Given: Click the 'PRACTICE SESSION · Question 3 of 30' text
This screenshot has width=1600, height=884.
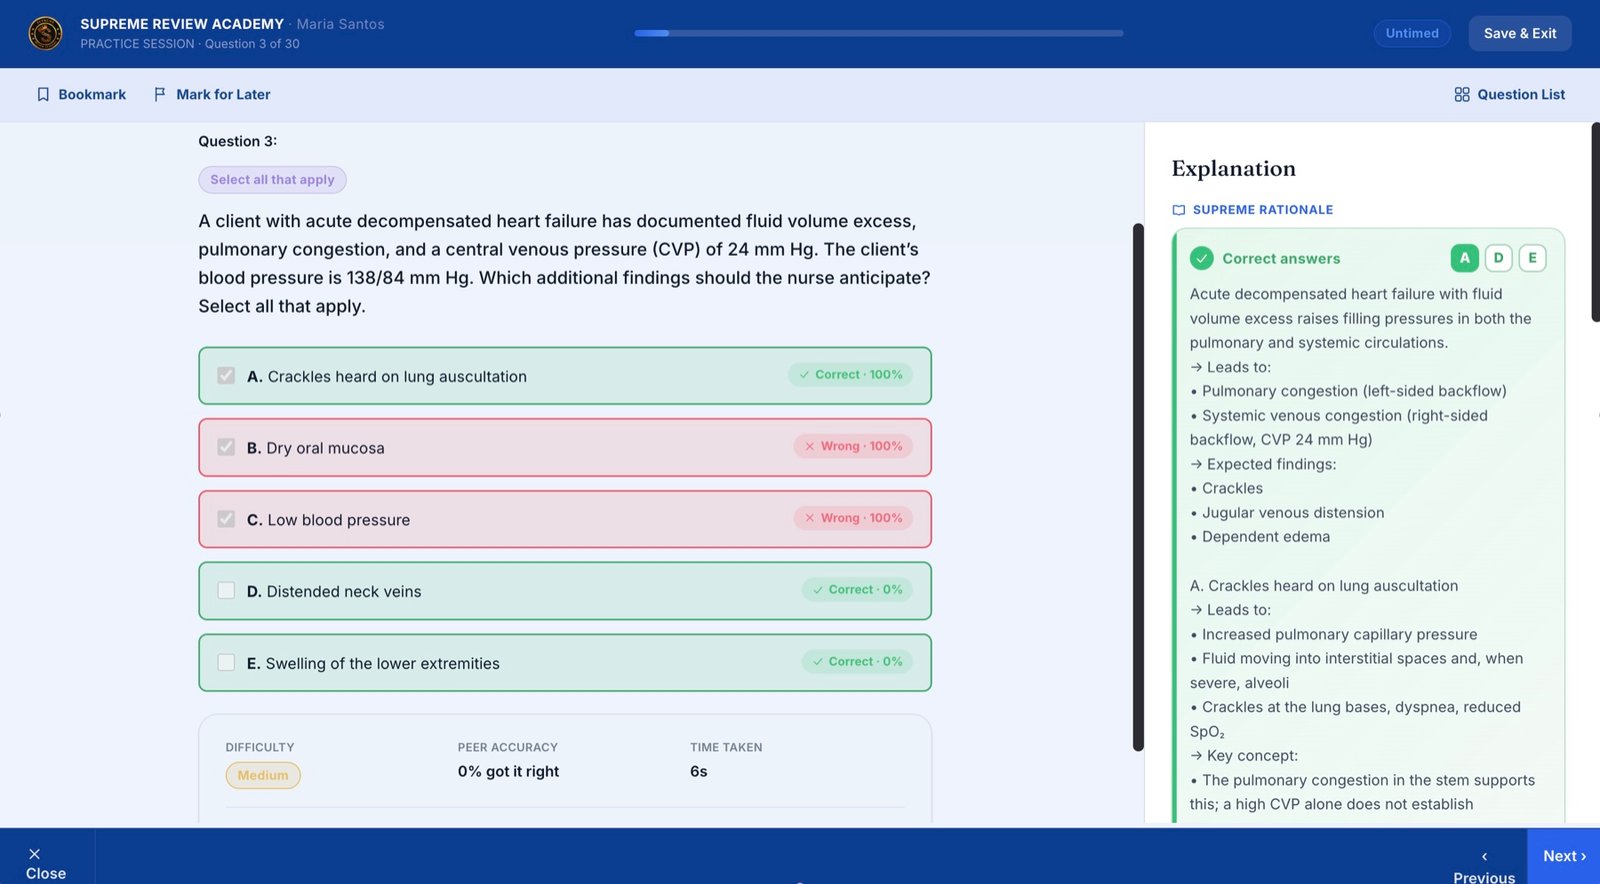Looking at the screenshot, I should coord(190,44).
